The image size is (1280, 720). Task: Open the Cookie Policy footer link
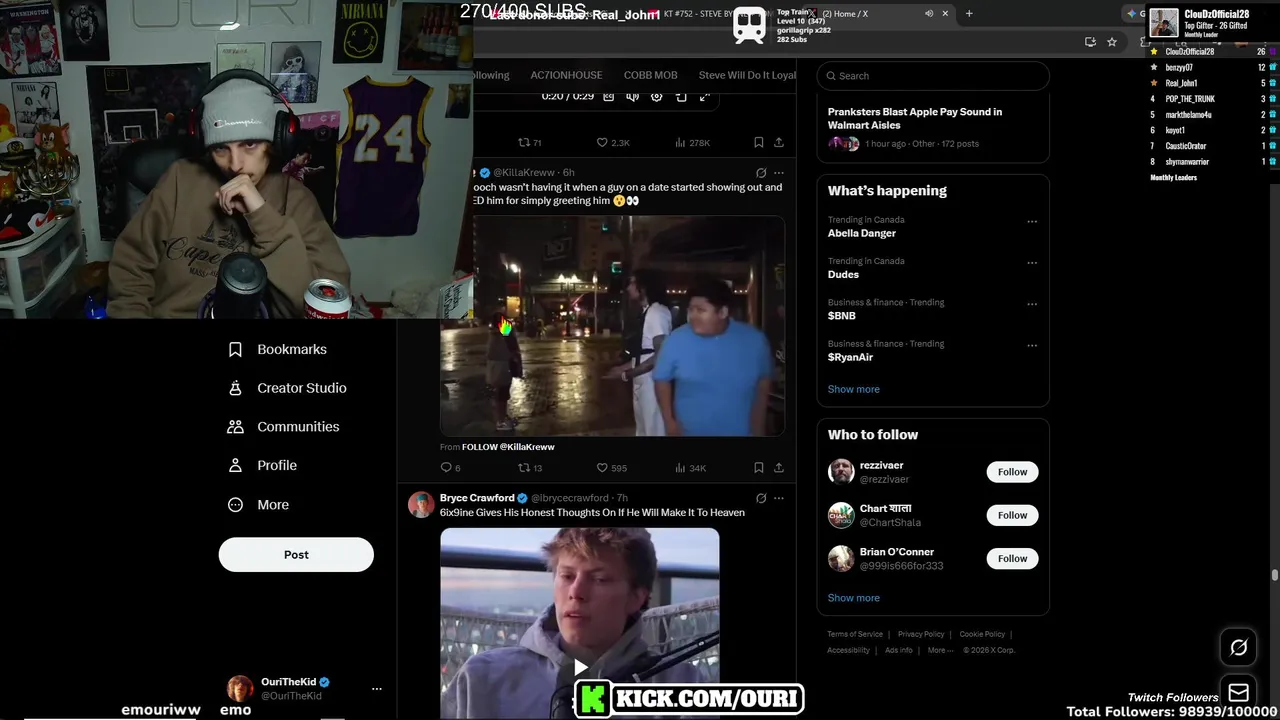982,634
